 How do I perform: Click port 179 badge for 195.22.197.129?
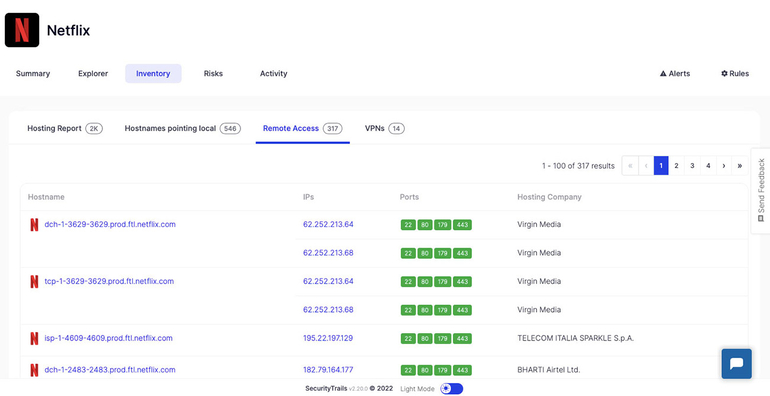click(442, 339)
